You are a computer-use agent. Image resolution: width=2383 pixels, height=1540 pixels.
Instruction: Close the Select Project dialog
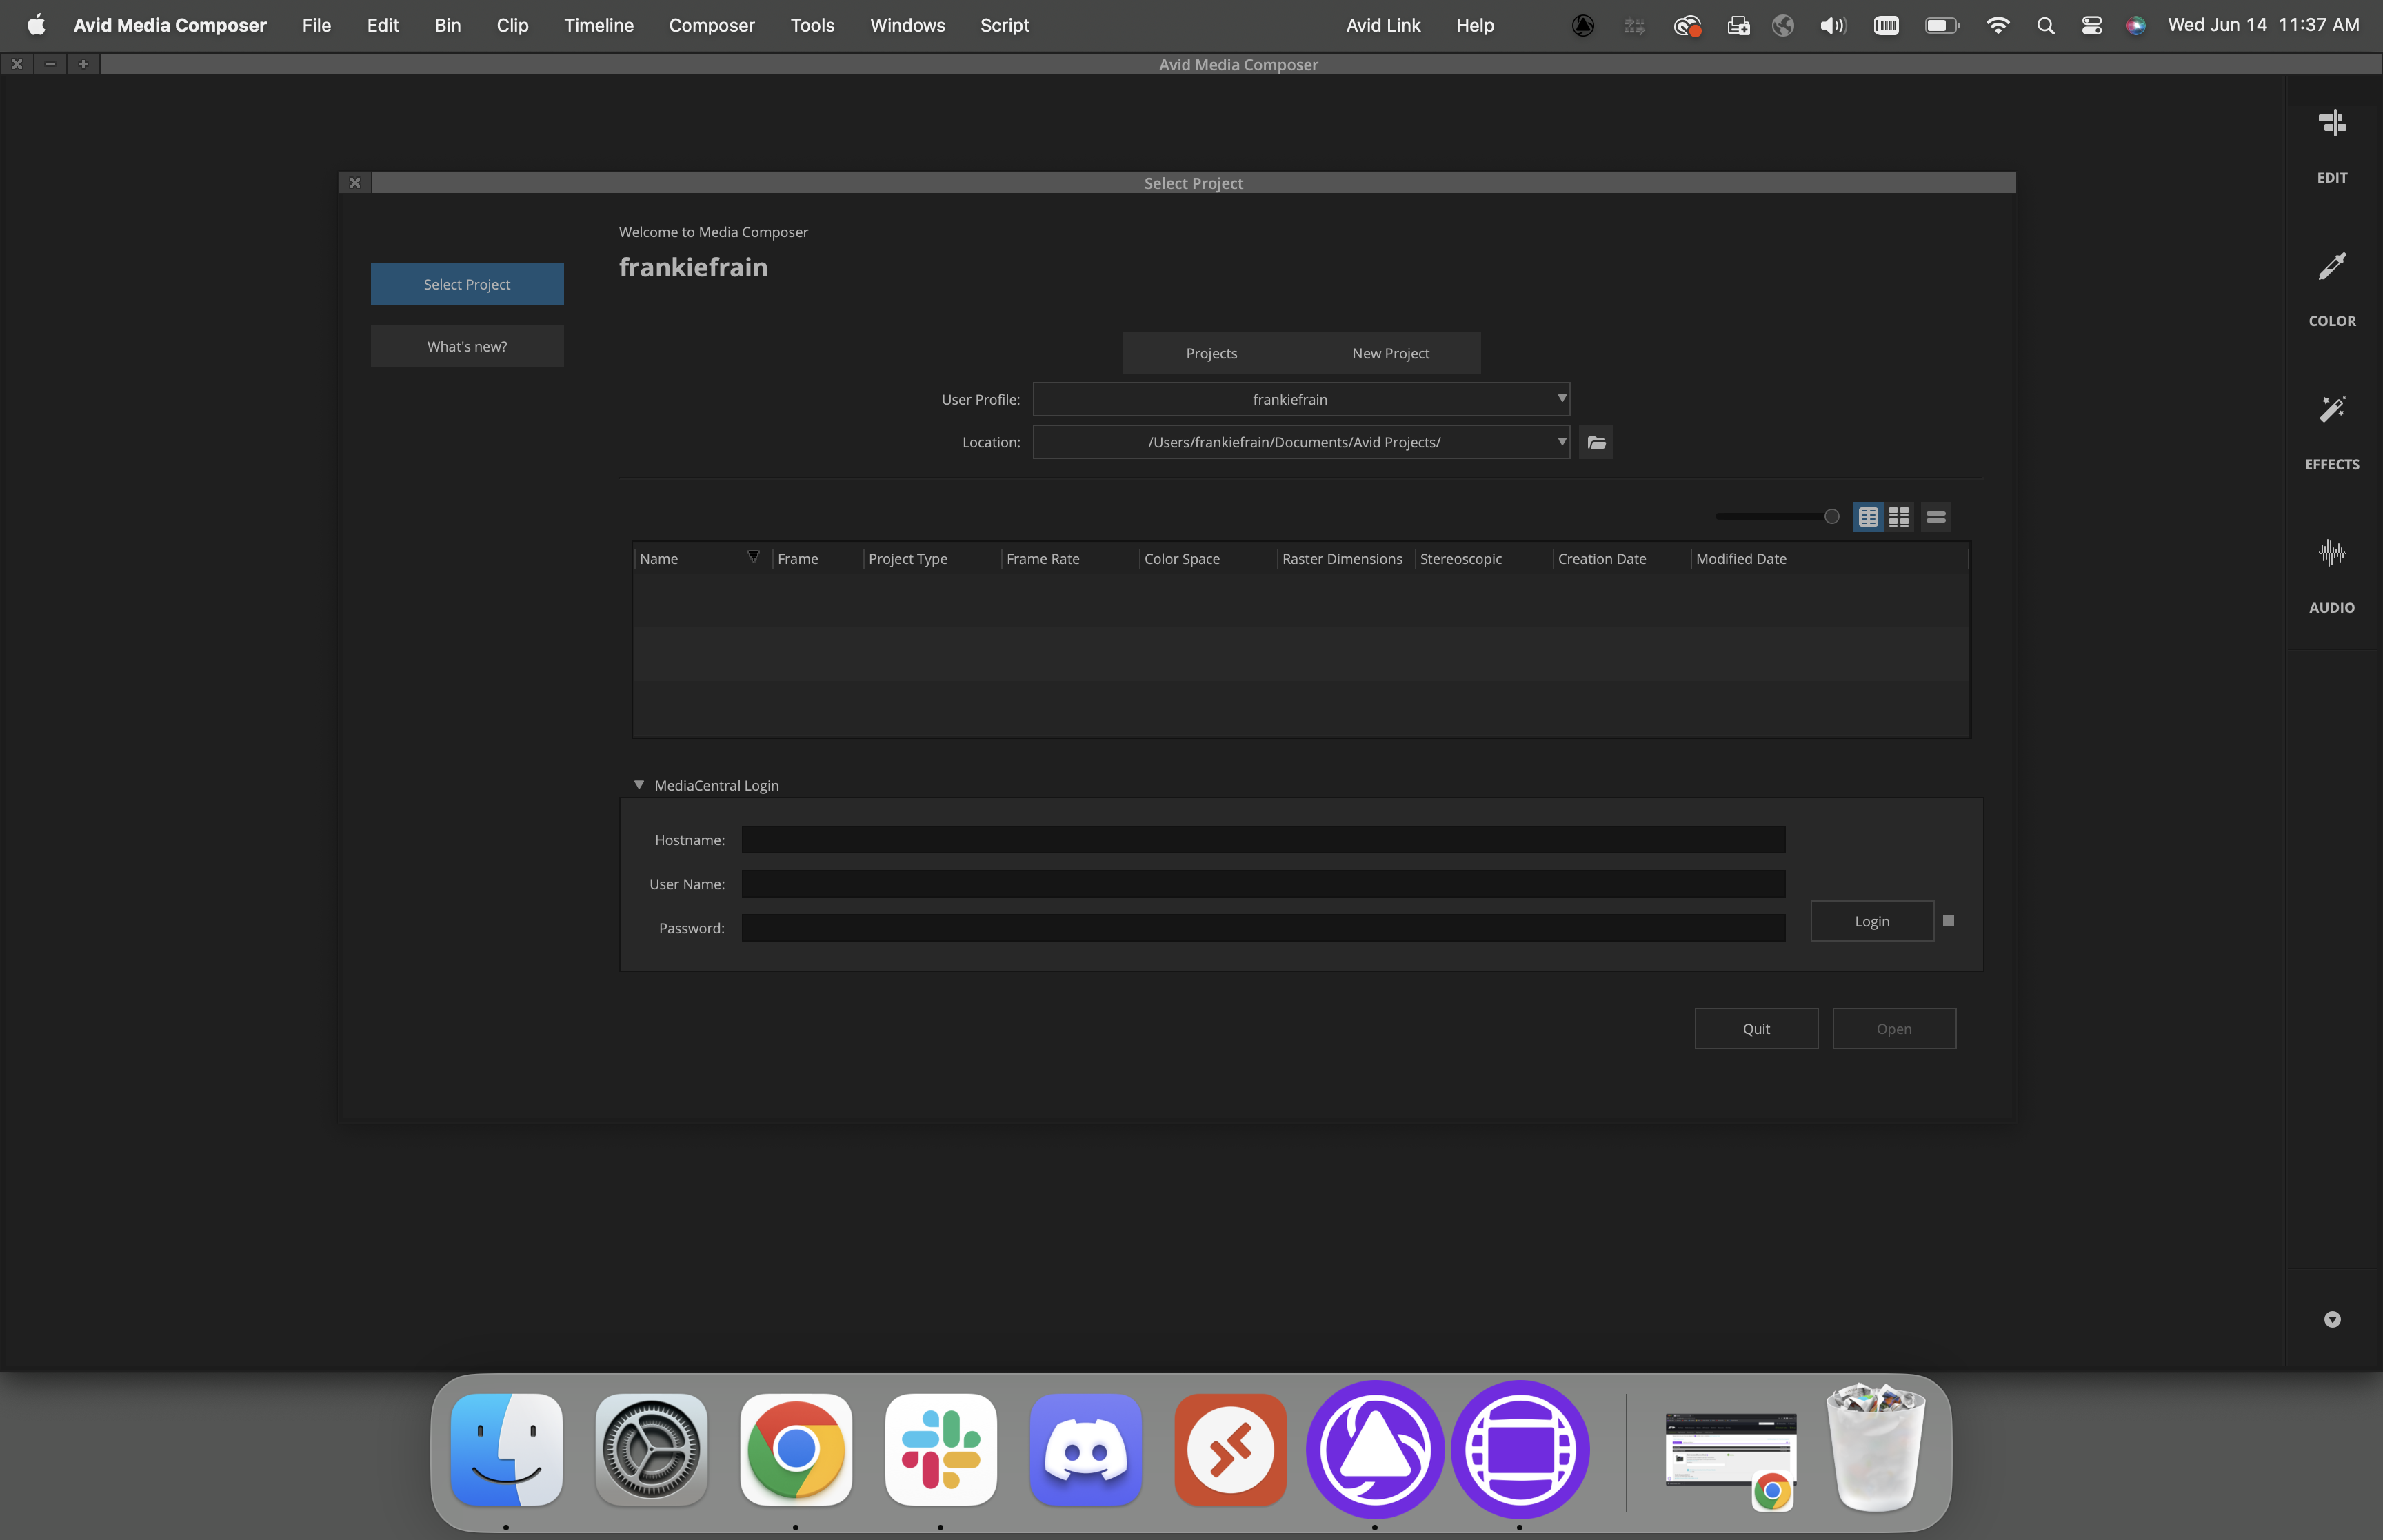(x=354, y=183)
